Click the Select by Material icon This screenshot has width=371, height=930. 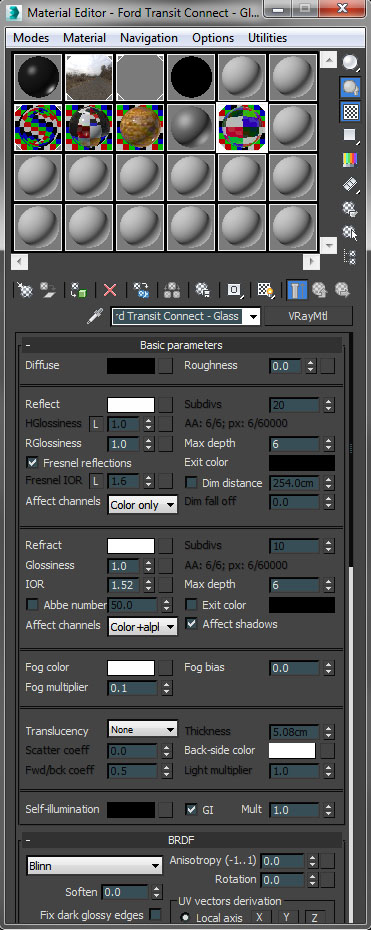click(350, 232)
